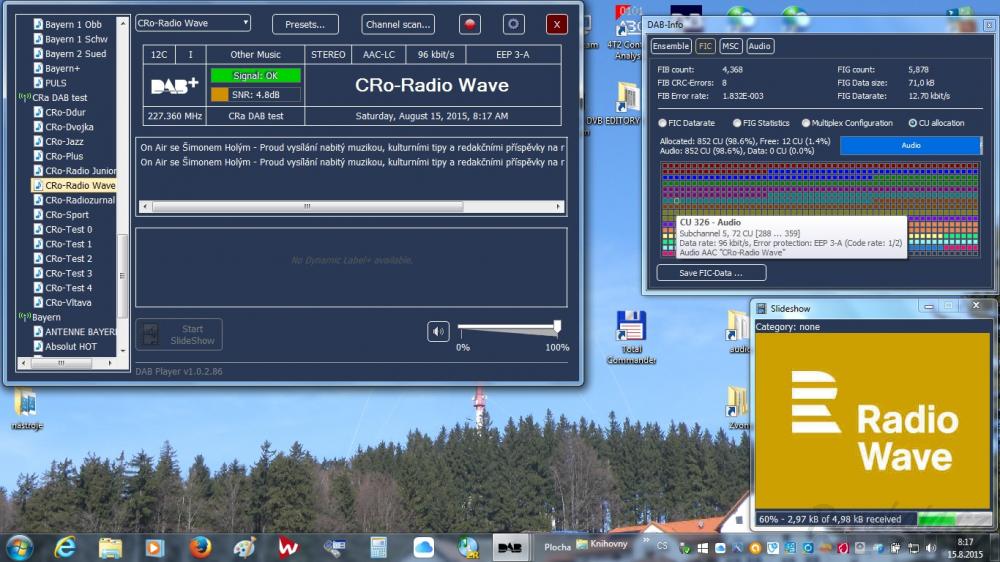Screen dimensions: 1000x562
Task: Click the volume slider handle at 100%
Action: [x=557, y=327]
